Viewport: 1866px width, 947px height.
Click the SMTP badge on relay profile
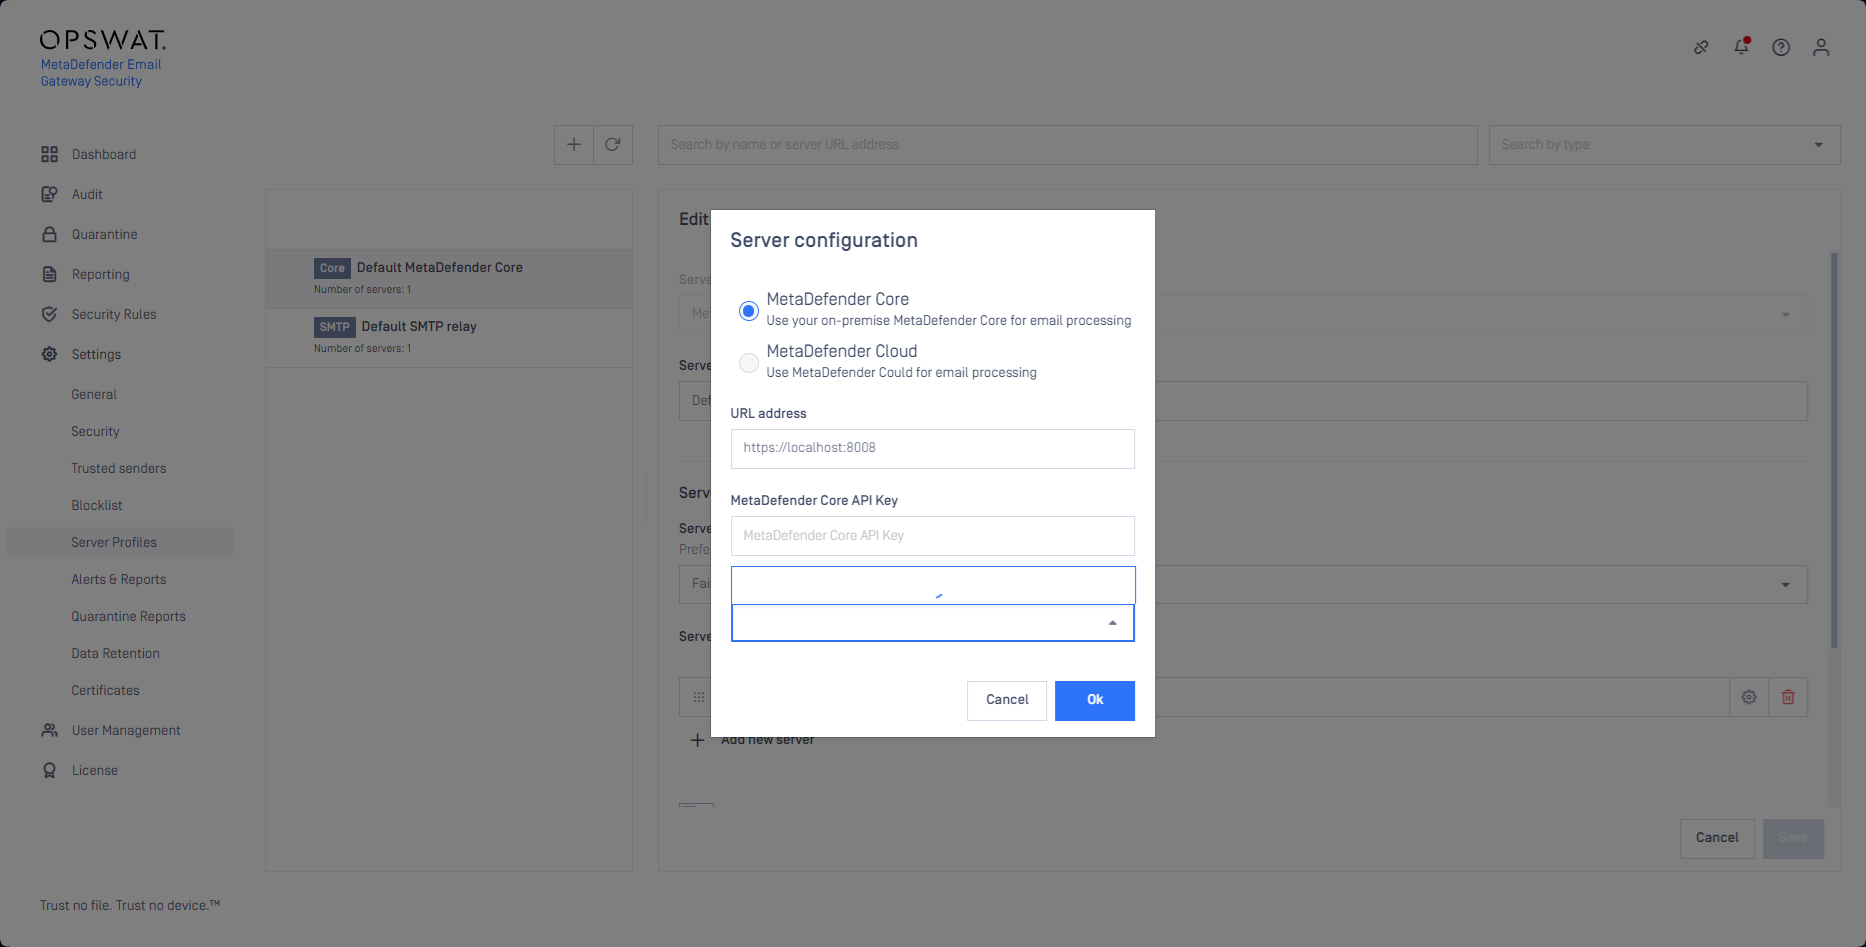pos(334,327)
